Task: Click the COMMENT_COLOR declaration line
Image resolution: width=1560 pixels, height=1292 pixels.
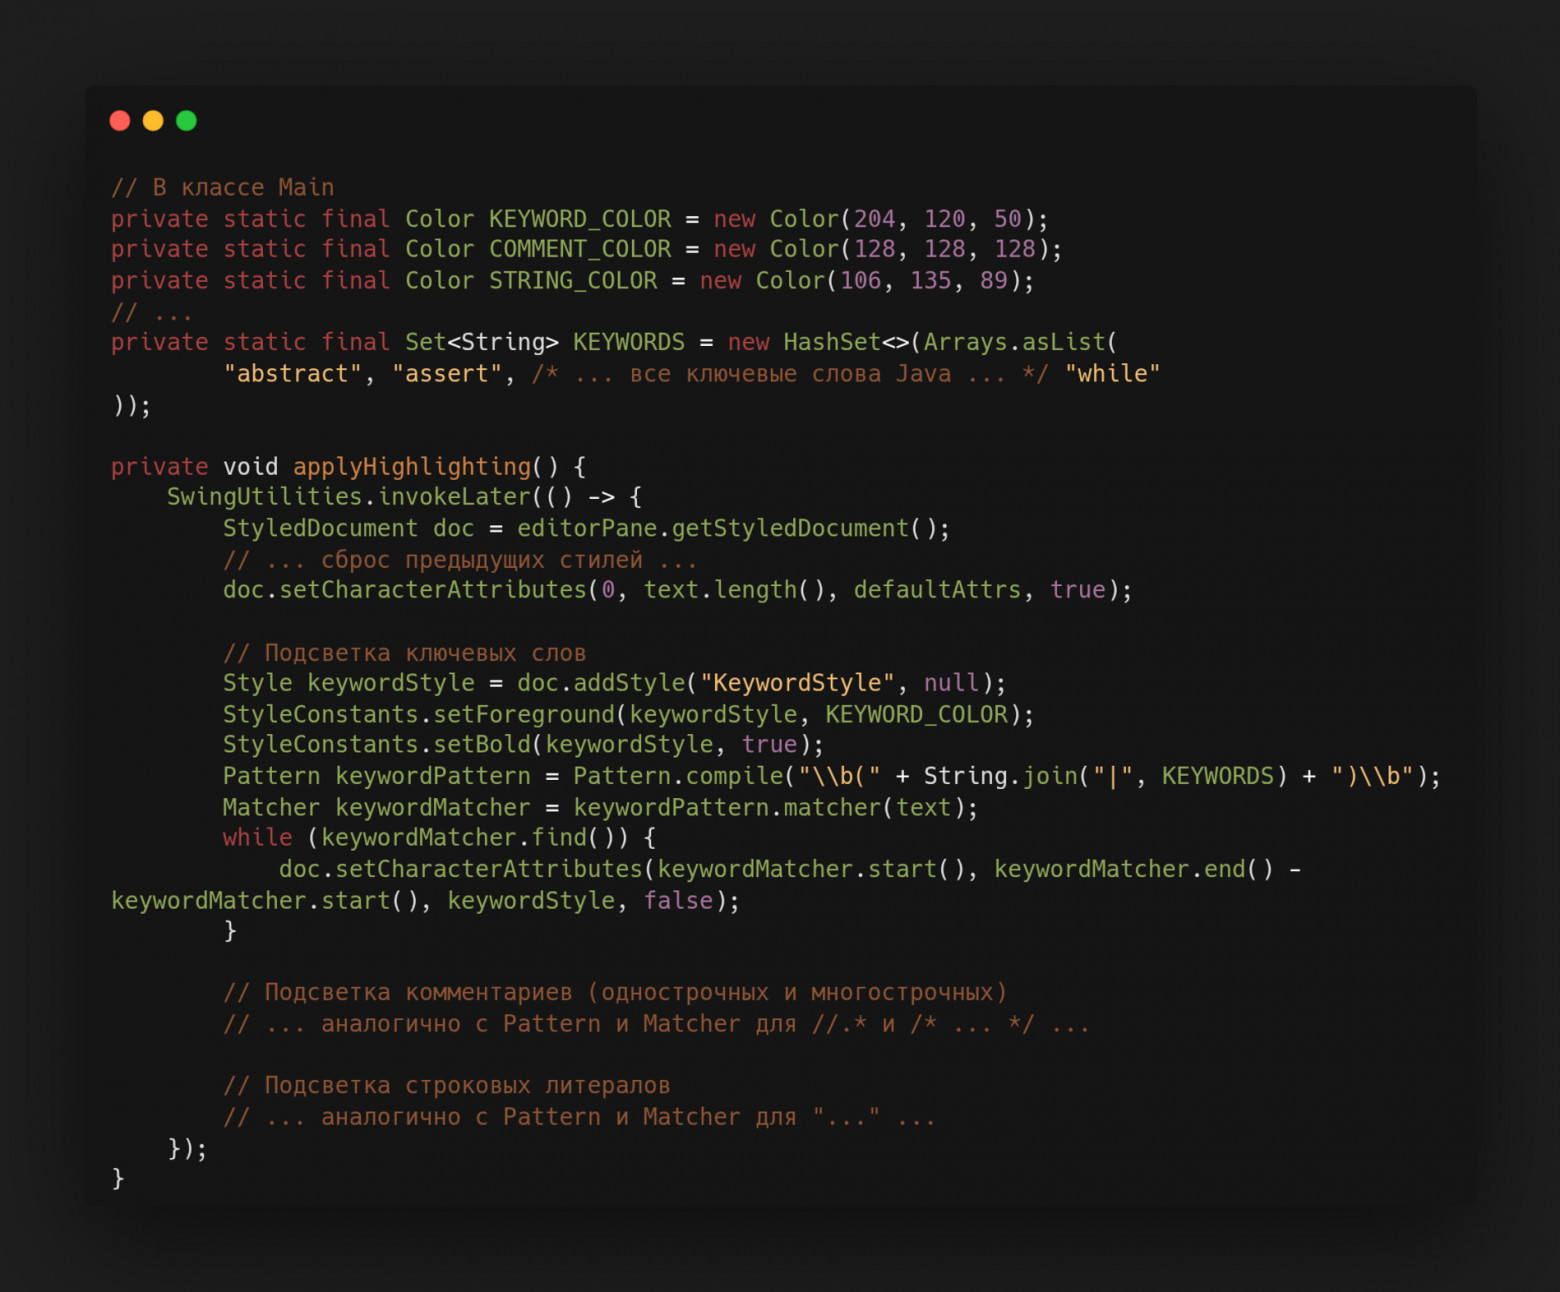Action: pyautogui.click(x=579, y=249)
